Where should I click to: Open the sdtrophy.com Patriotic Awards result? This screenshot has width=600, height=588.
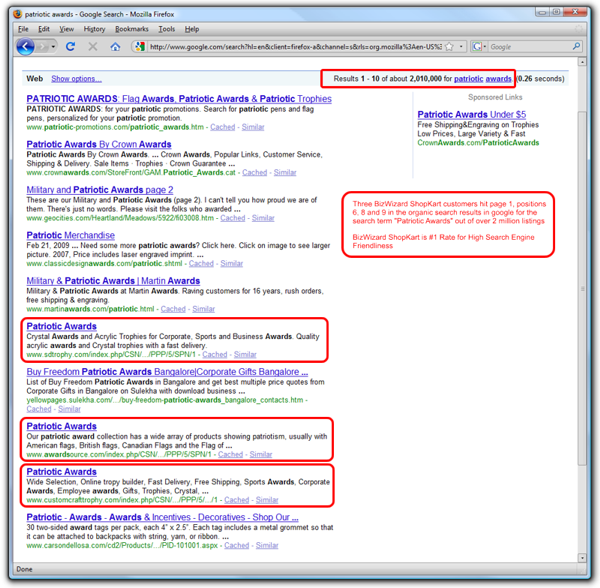click(62, 326)
